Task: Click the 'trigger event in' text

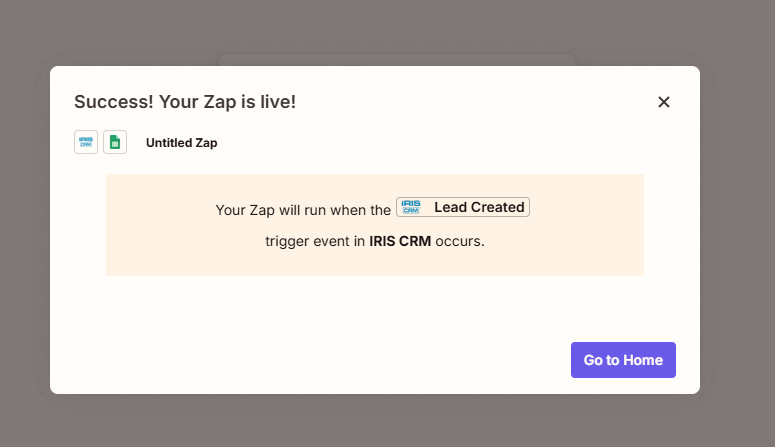Action: pyautogui.click(x=315, y=241)
